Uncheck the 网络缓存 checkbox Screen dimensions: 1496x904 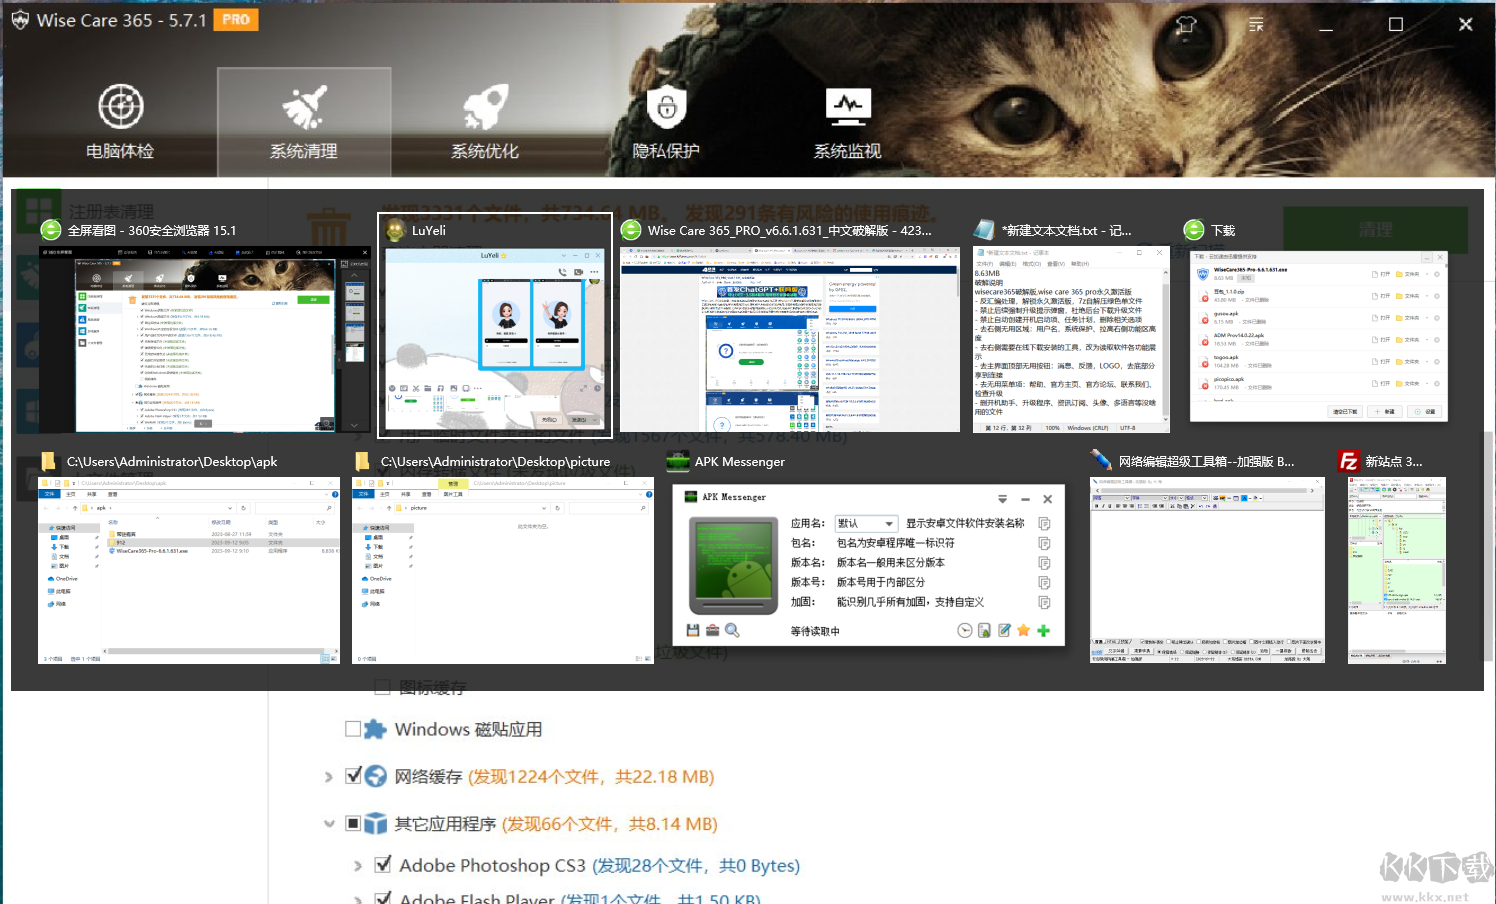click(352, 775)
